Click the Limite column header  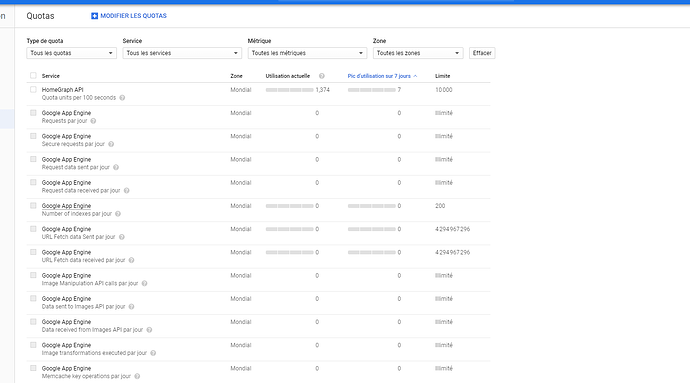(x=443, y=76)
